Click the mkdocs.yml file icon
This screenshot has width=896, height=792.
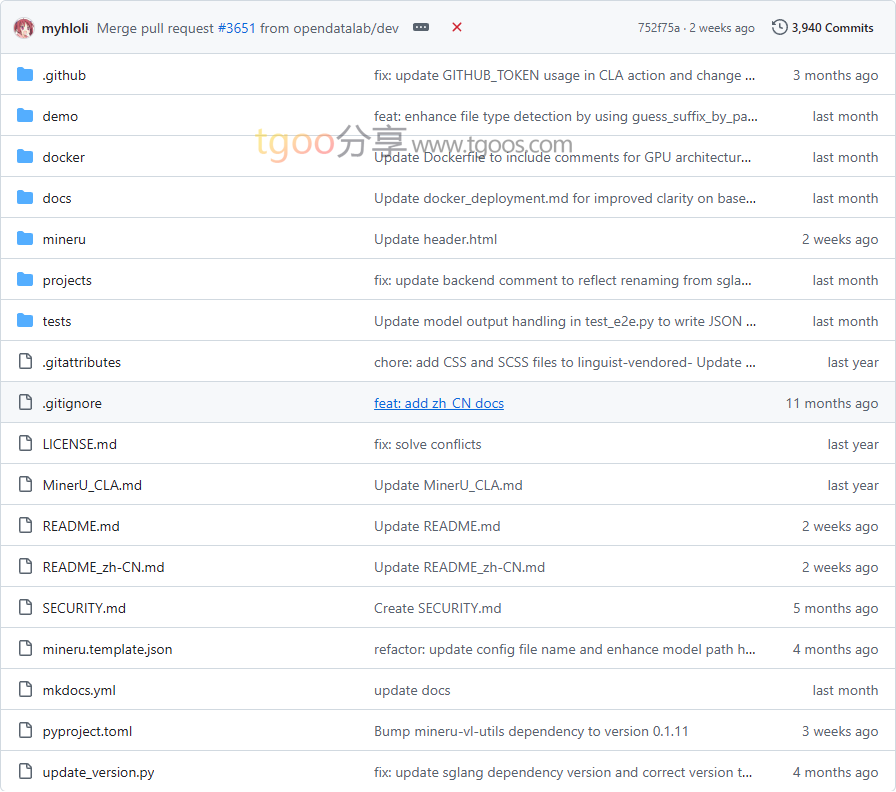[26, 690]
